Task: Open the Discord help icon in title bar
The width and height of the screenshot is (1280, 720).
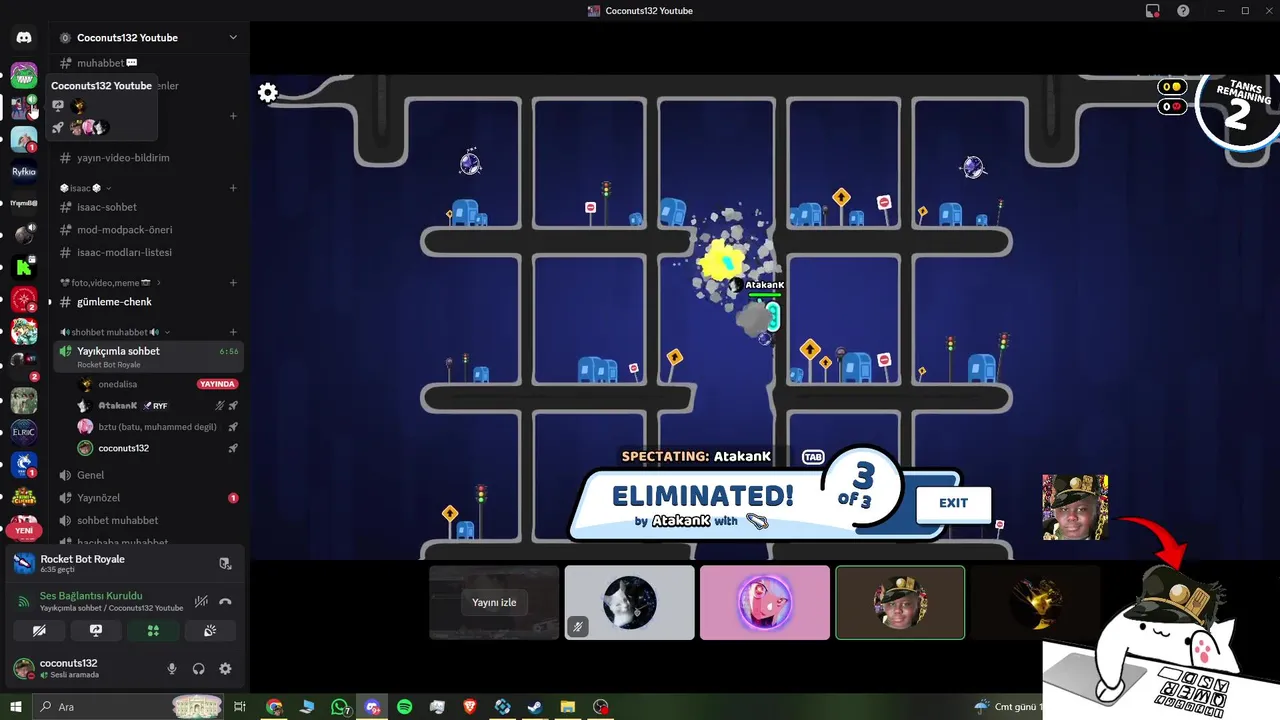Action: (x=1184, y=11)
